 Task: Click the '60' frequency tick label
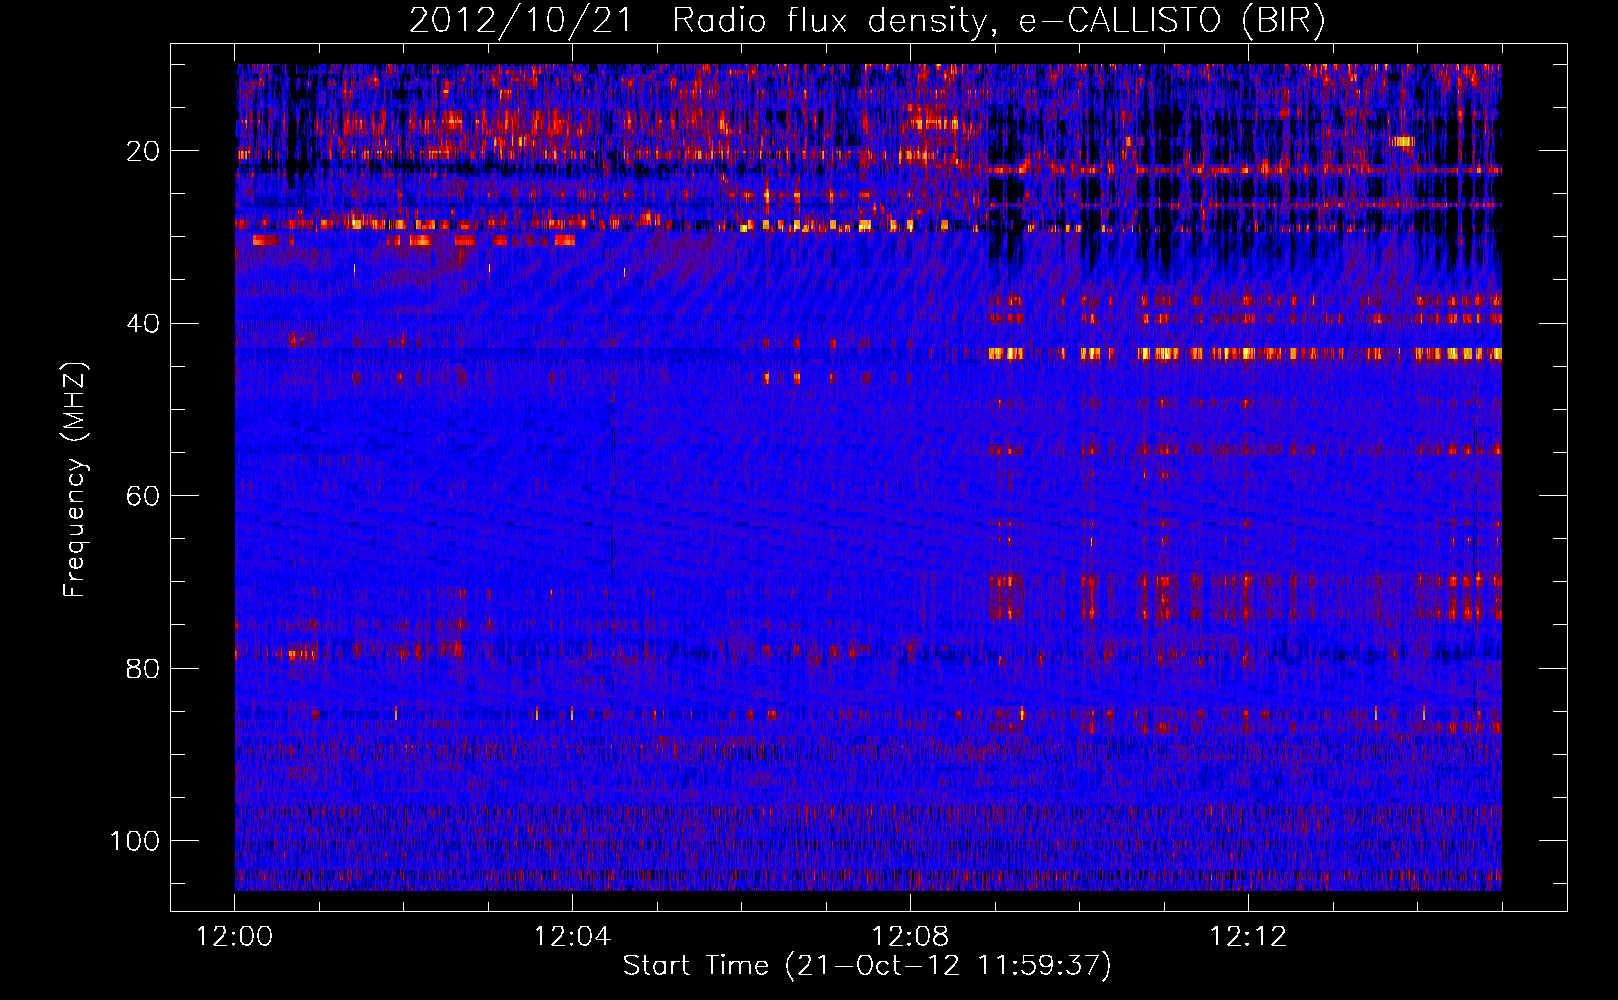click(144, 496)
